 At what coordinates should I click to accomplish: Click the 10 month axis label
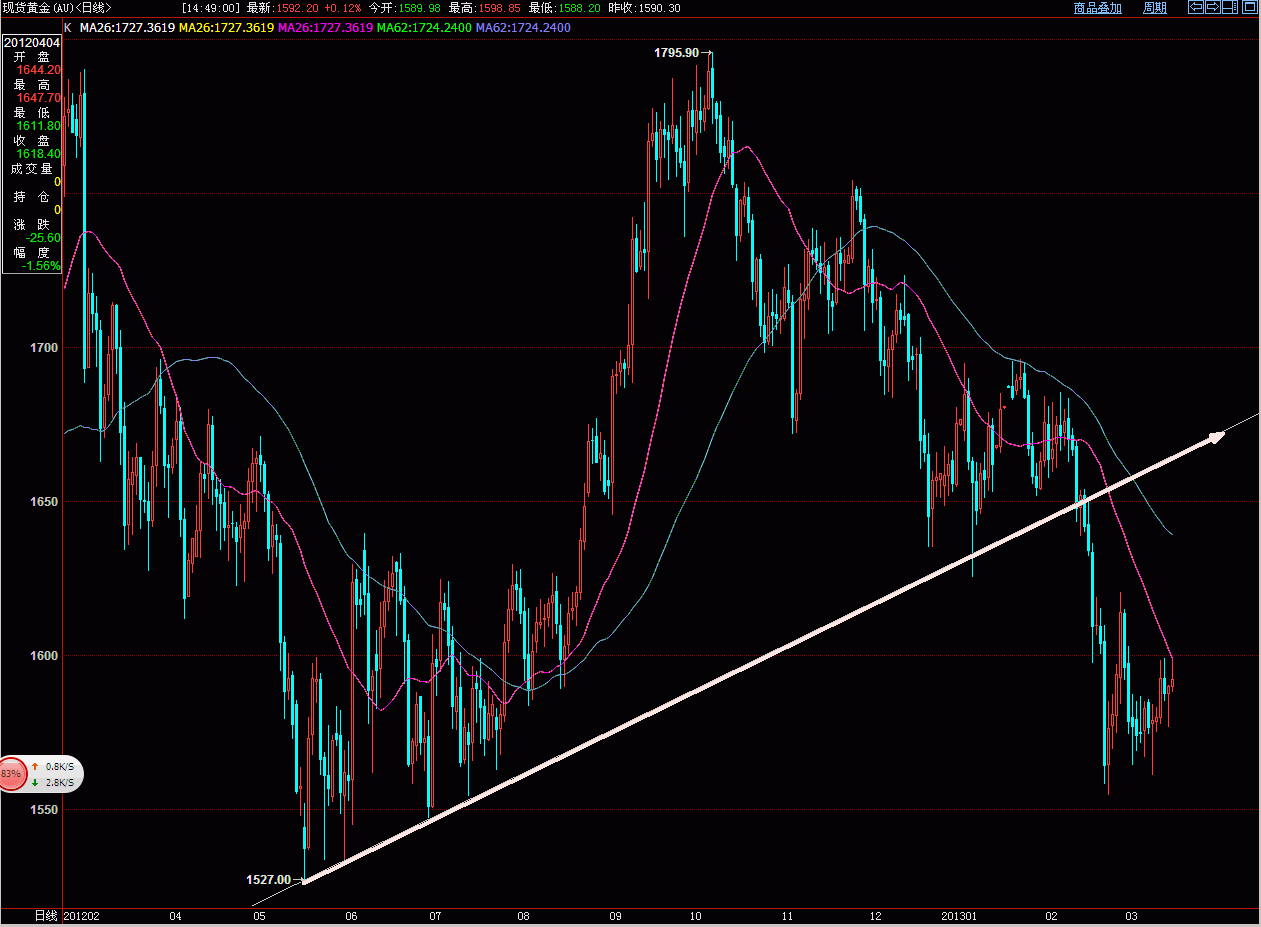point(696,916)
